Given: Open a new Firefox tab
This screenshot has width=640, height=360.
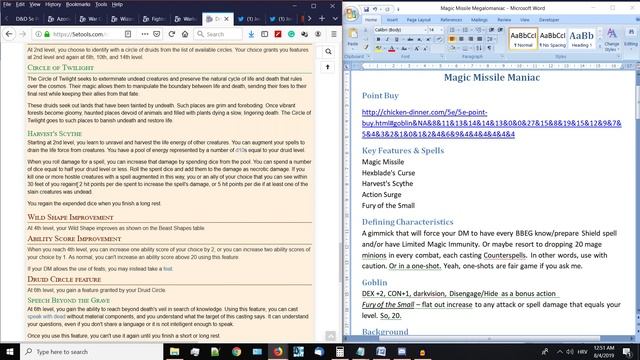Looking at the screenshot, I should pyautogui.click(x=322, y=18).
